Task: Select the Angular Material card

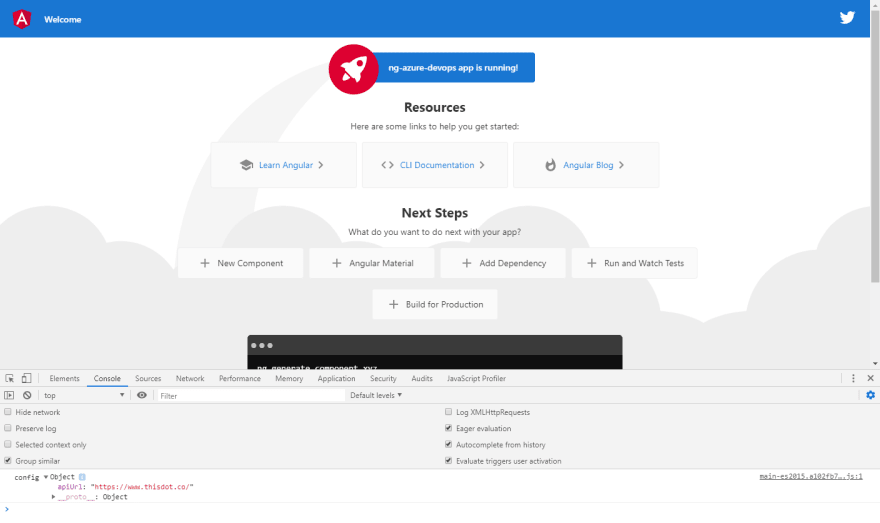Action: point(372,263)
